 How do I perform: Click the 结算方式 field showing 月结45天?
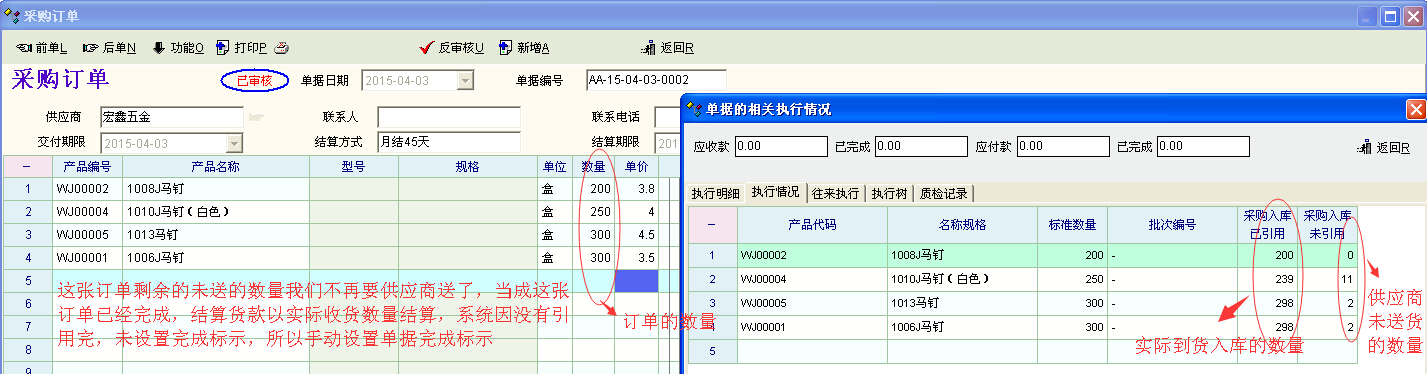click(x=449, y=142)
